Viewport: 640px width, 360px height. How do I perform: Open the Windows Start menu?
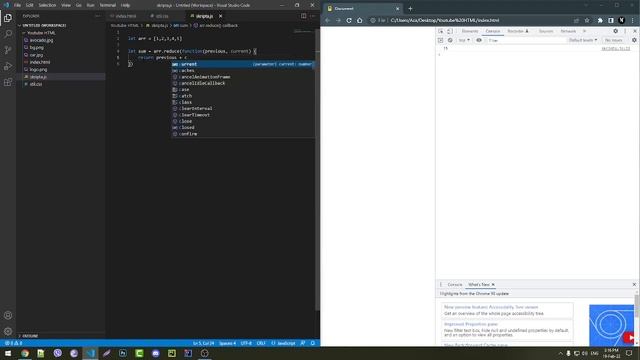tap(8, 353)
